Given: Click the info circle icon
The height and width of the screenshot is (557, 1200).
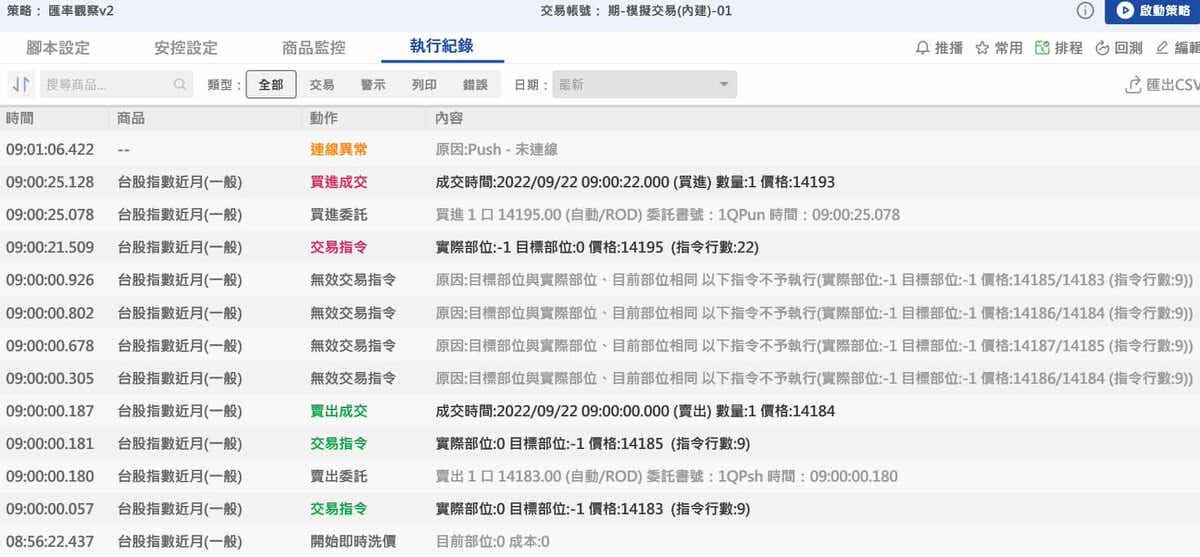Looking at the screenshot, I should (1085, 11).
